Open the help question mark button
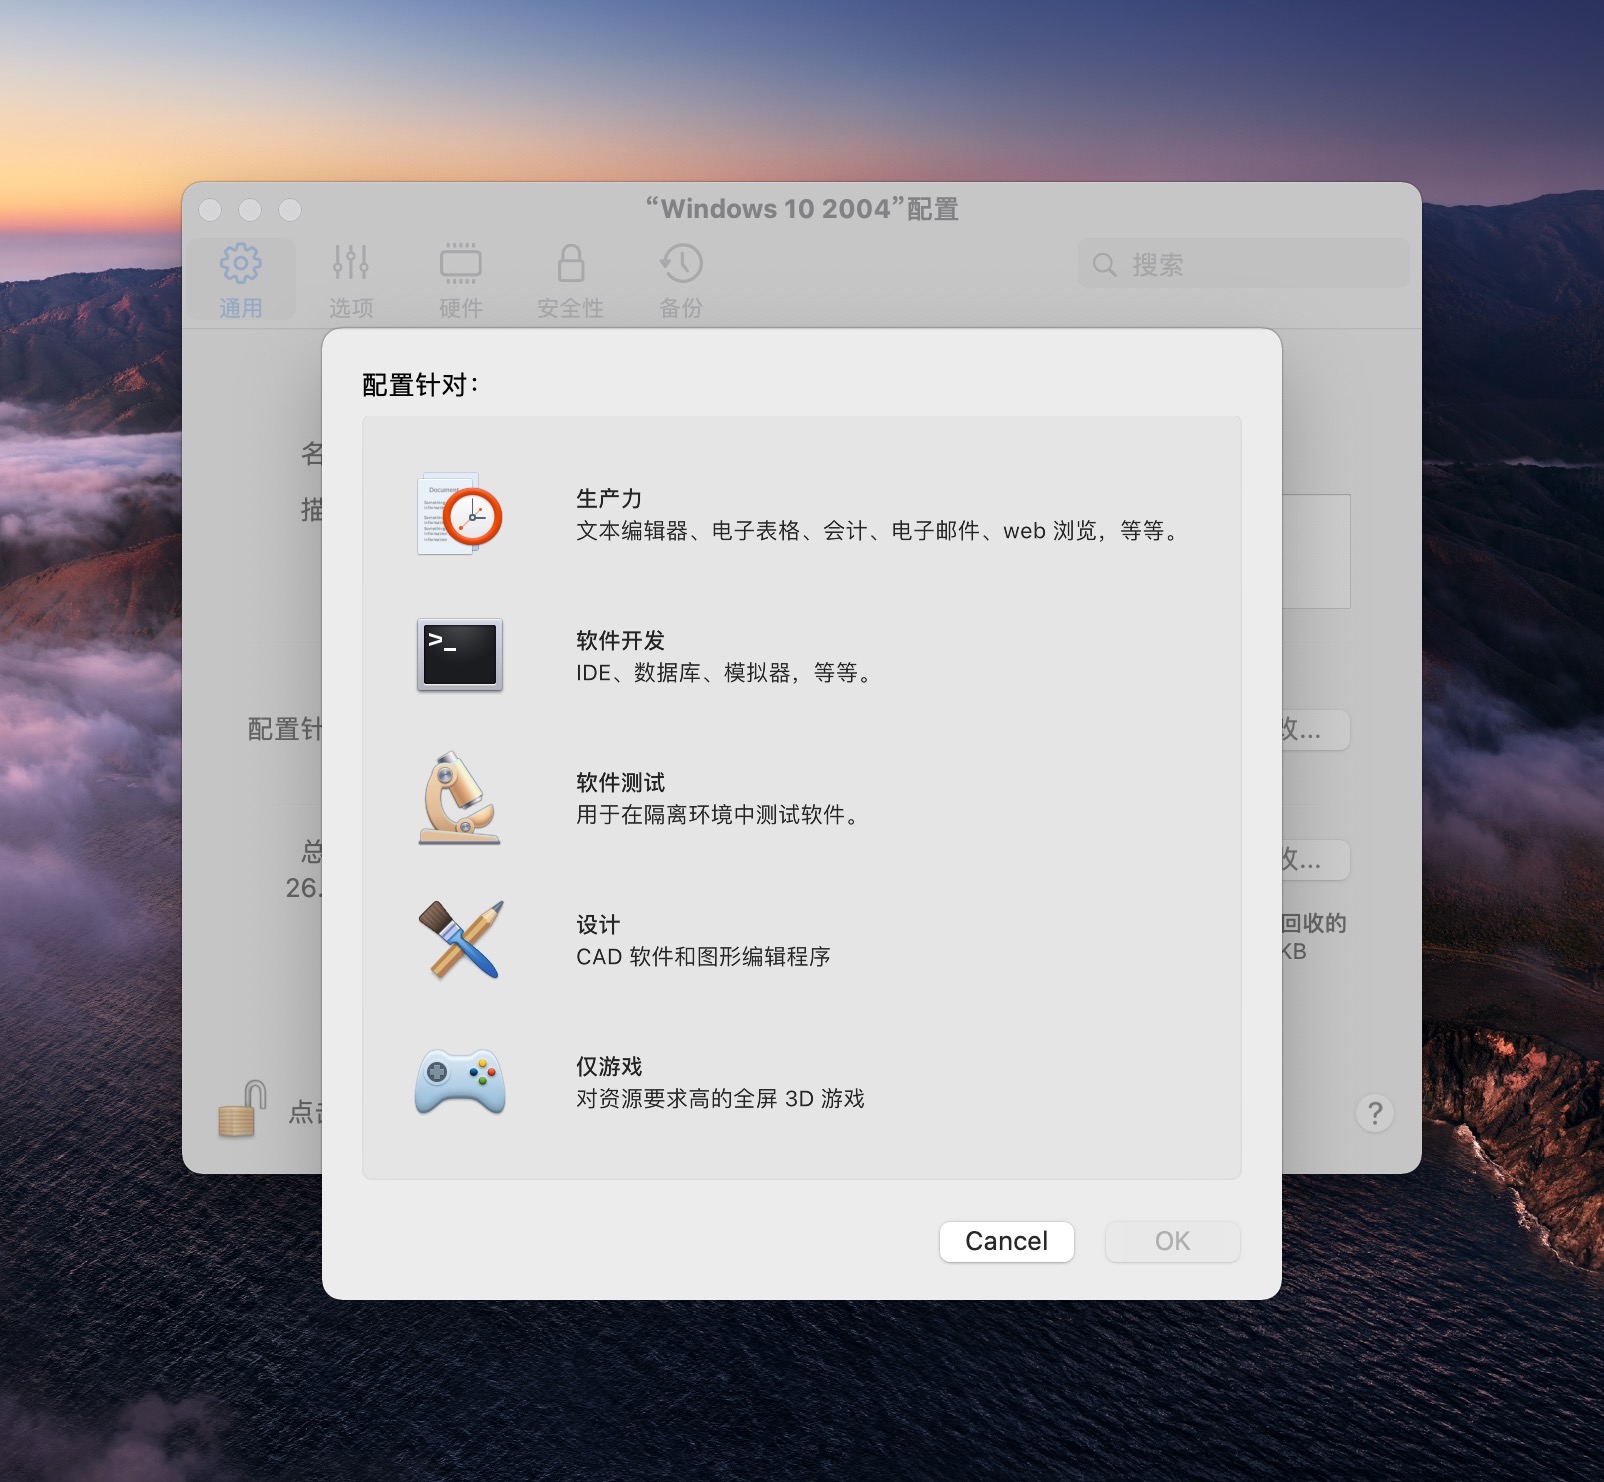1604x1482 pixels. click(x=1375, y=1113)
